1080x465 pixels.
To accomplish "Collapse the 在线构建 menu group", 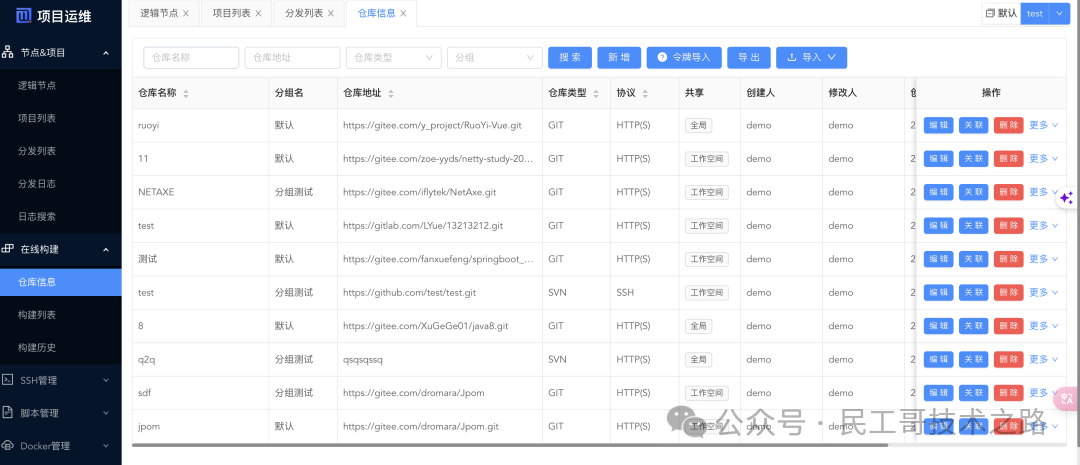I will 105,249.
